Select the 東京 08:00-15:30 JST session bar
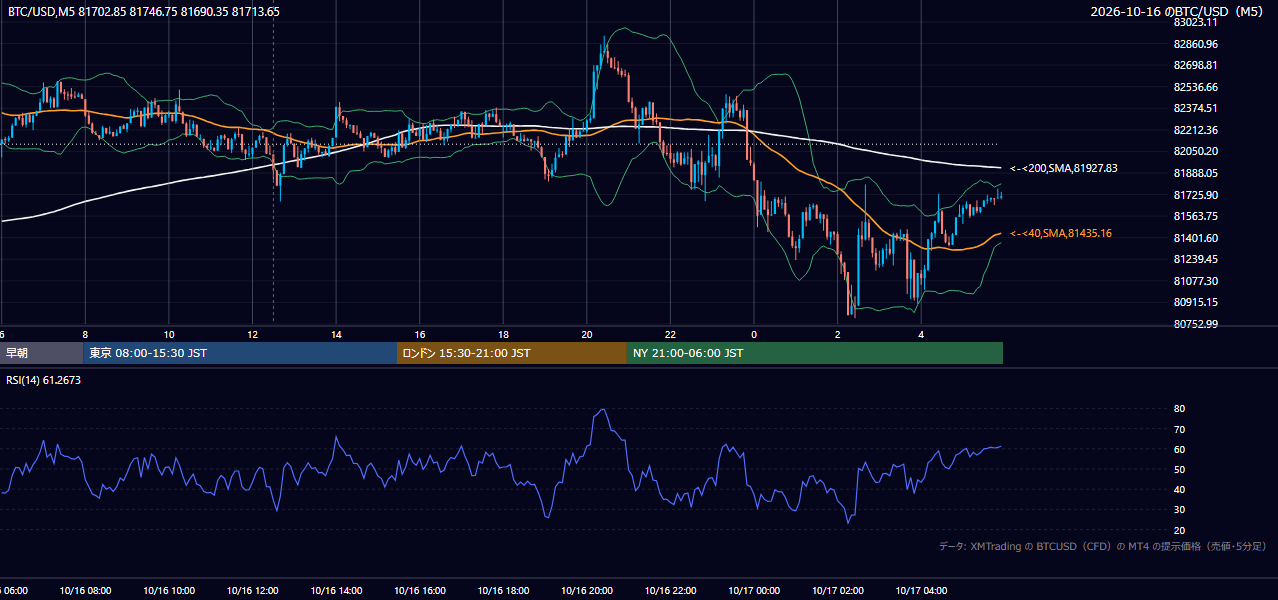 240,353
